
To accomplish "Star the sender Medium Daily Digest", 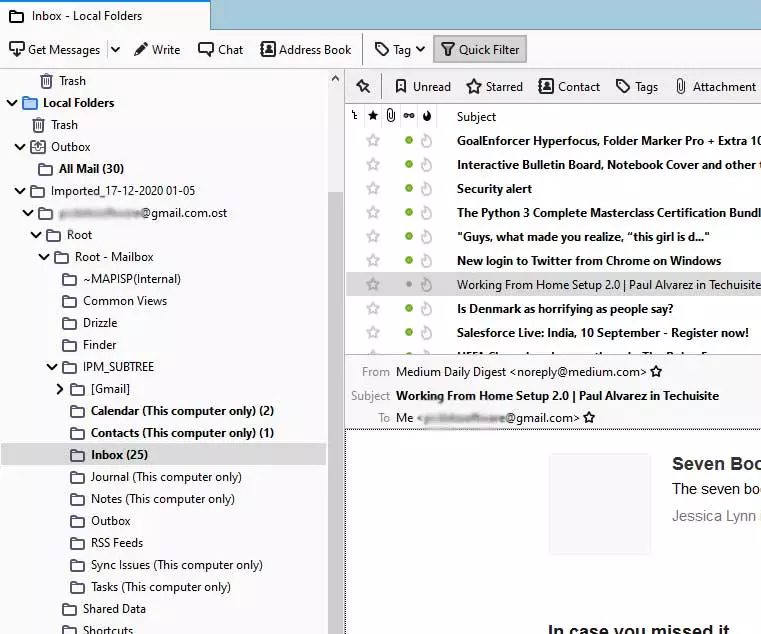I will pyautogui.click(x=656, y=372).
